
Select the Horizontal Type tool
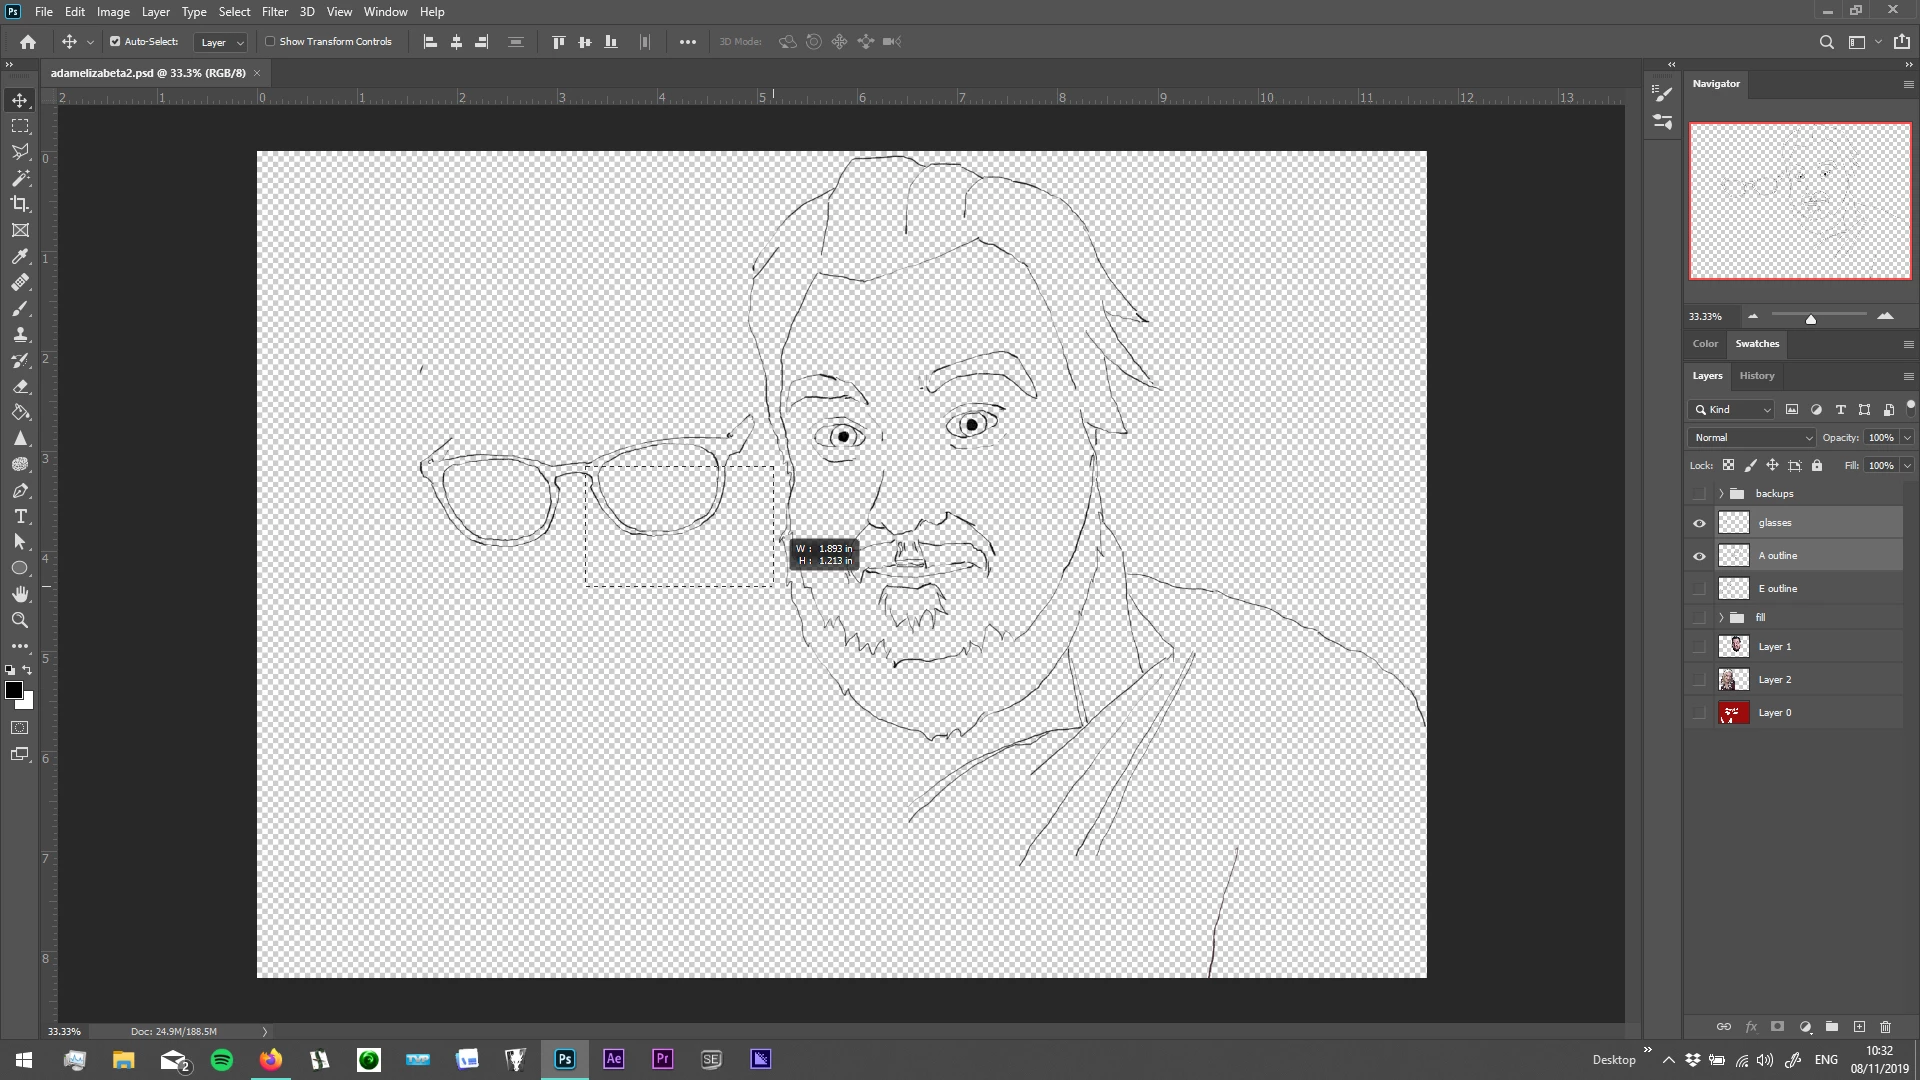(20, 516)
